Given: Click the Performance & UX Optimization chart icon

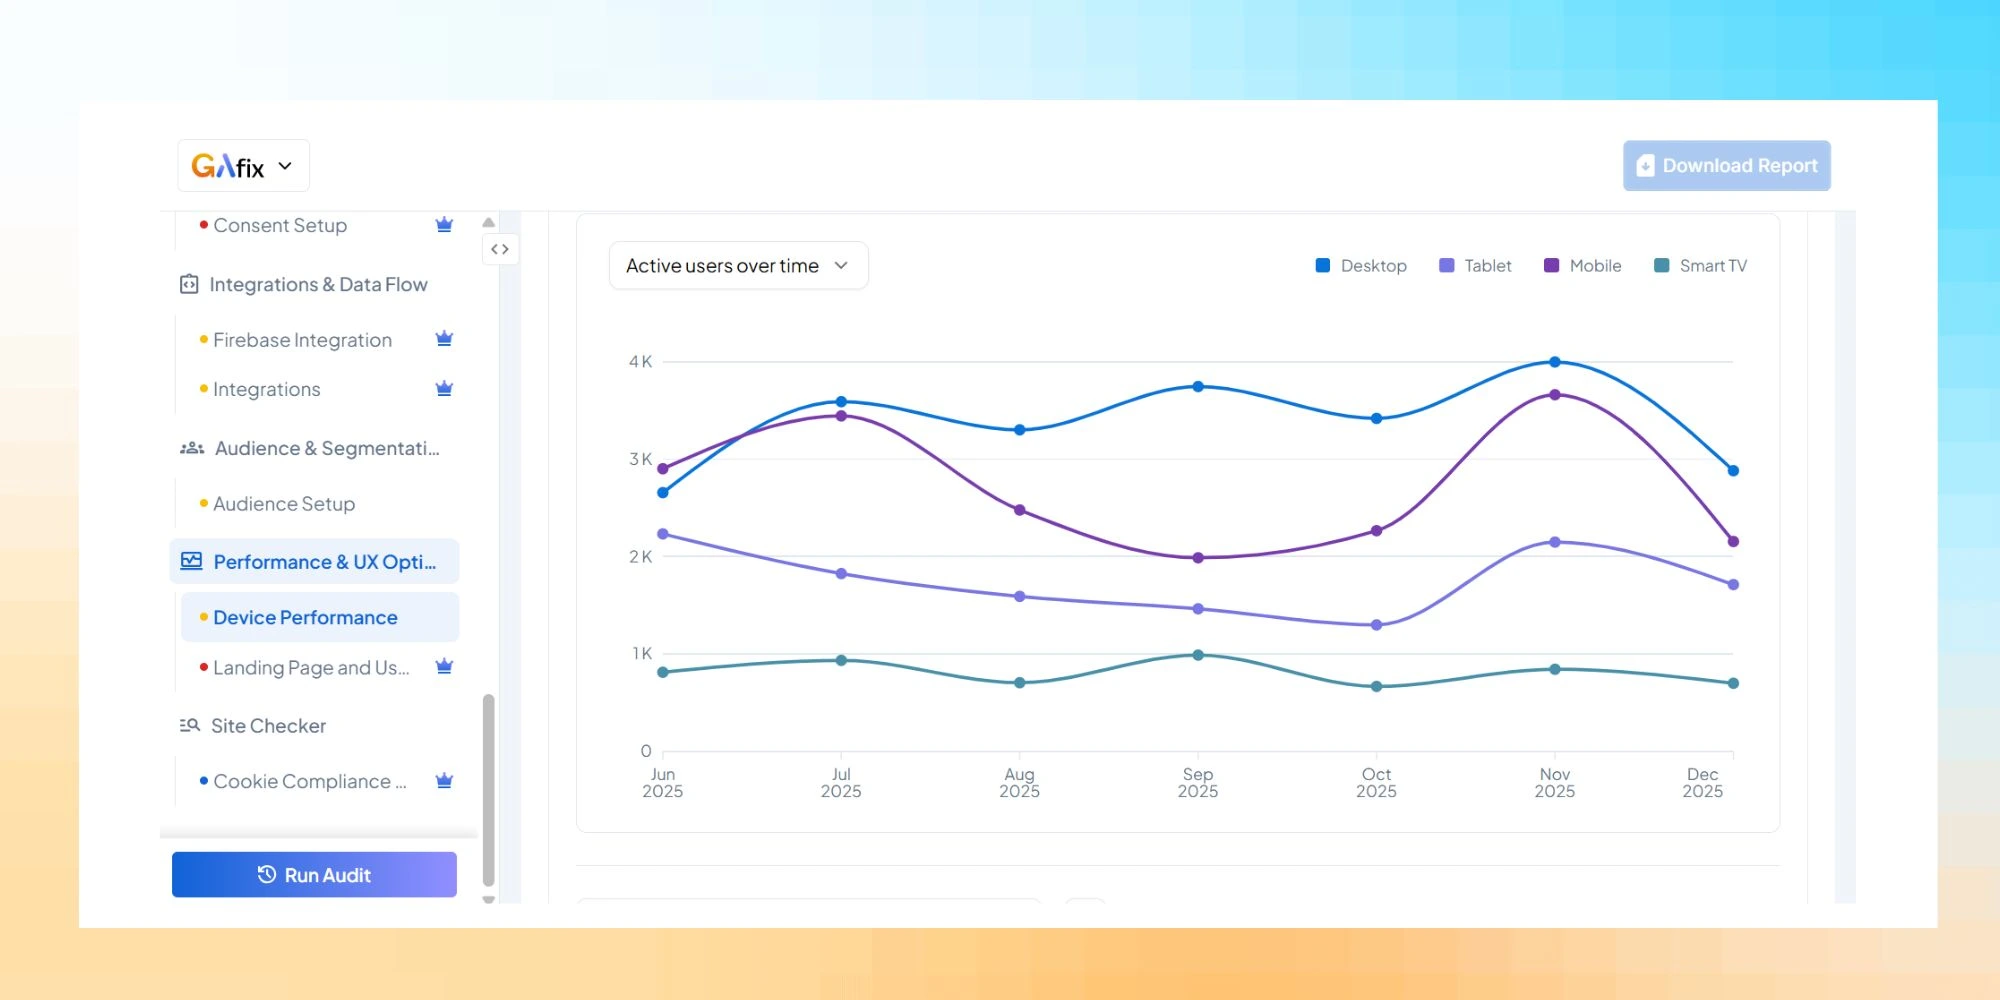Looking at the screenshot, I should 189,561.
